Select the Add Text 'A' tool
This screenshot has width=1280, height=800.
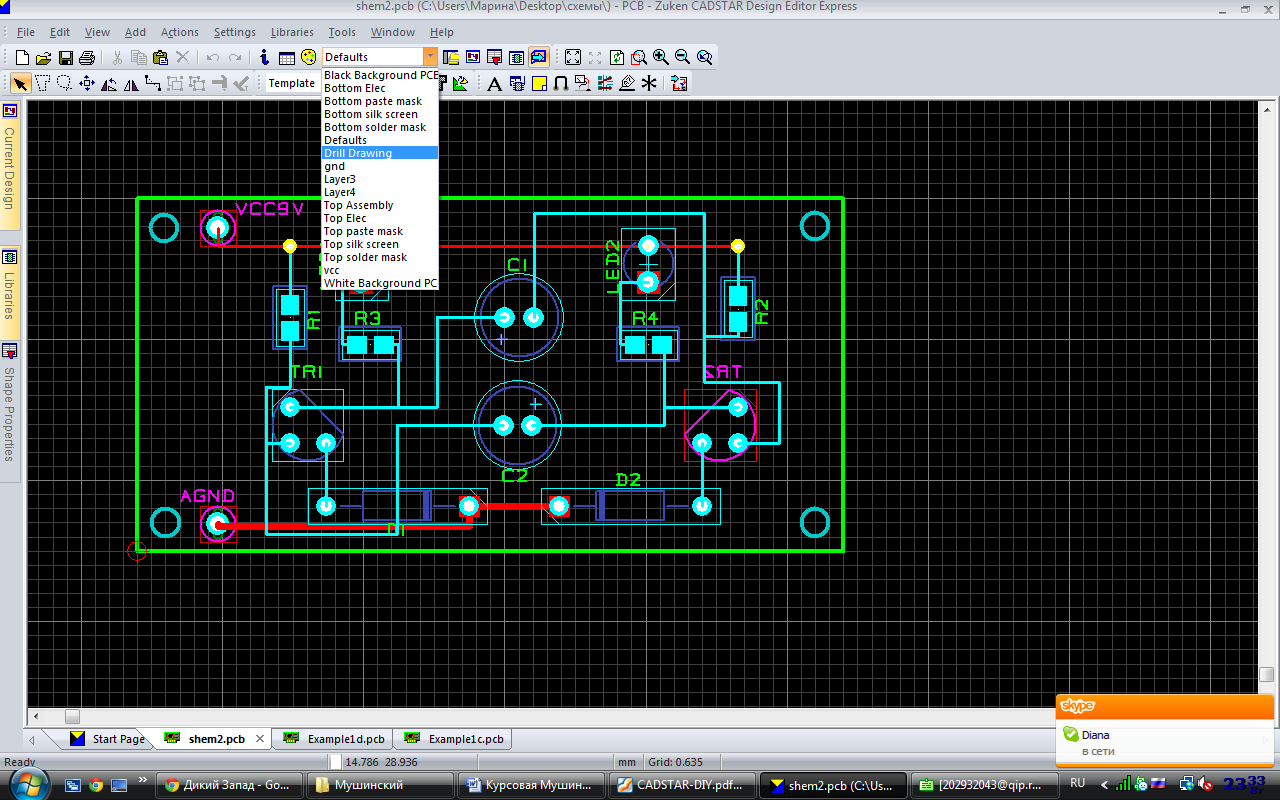[x=494, y=83]
